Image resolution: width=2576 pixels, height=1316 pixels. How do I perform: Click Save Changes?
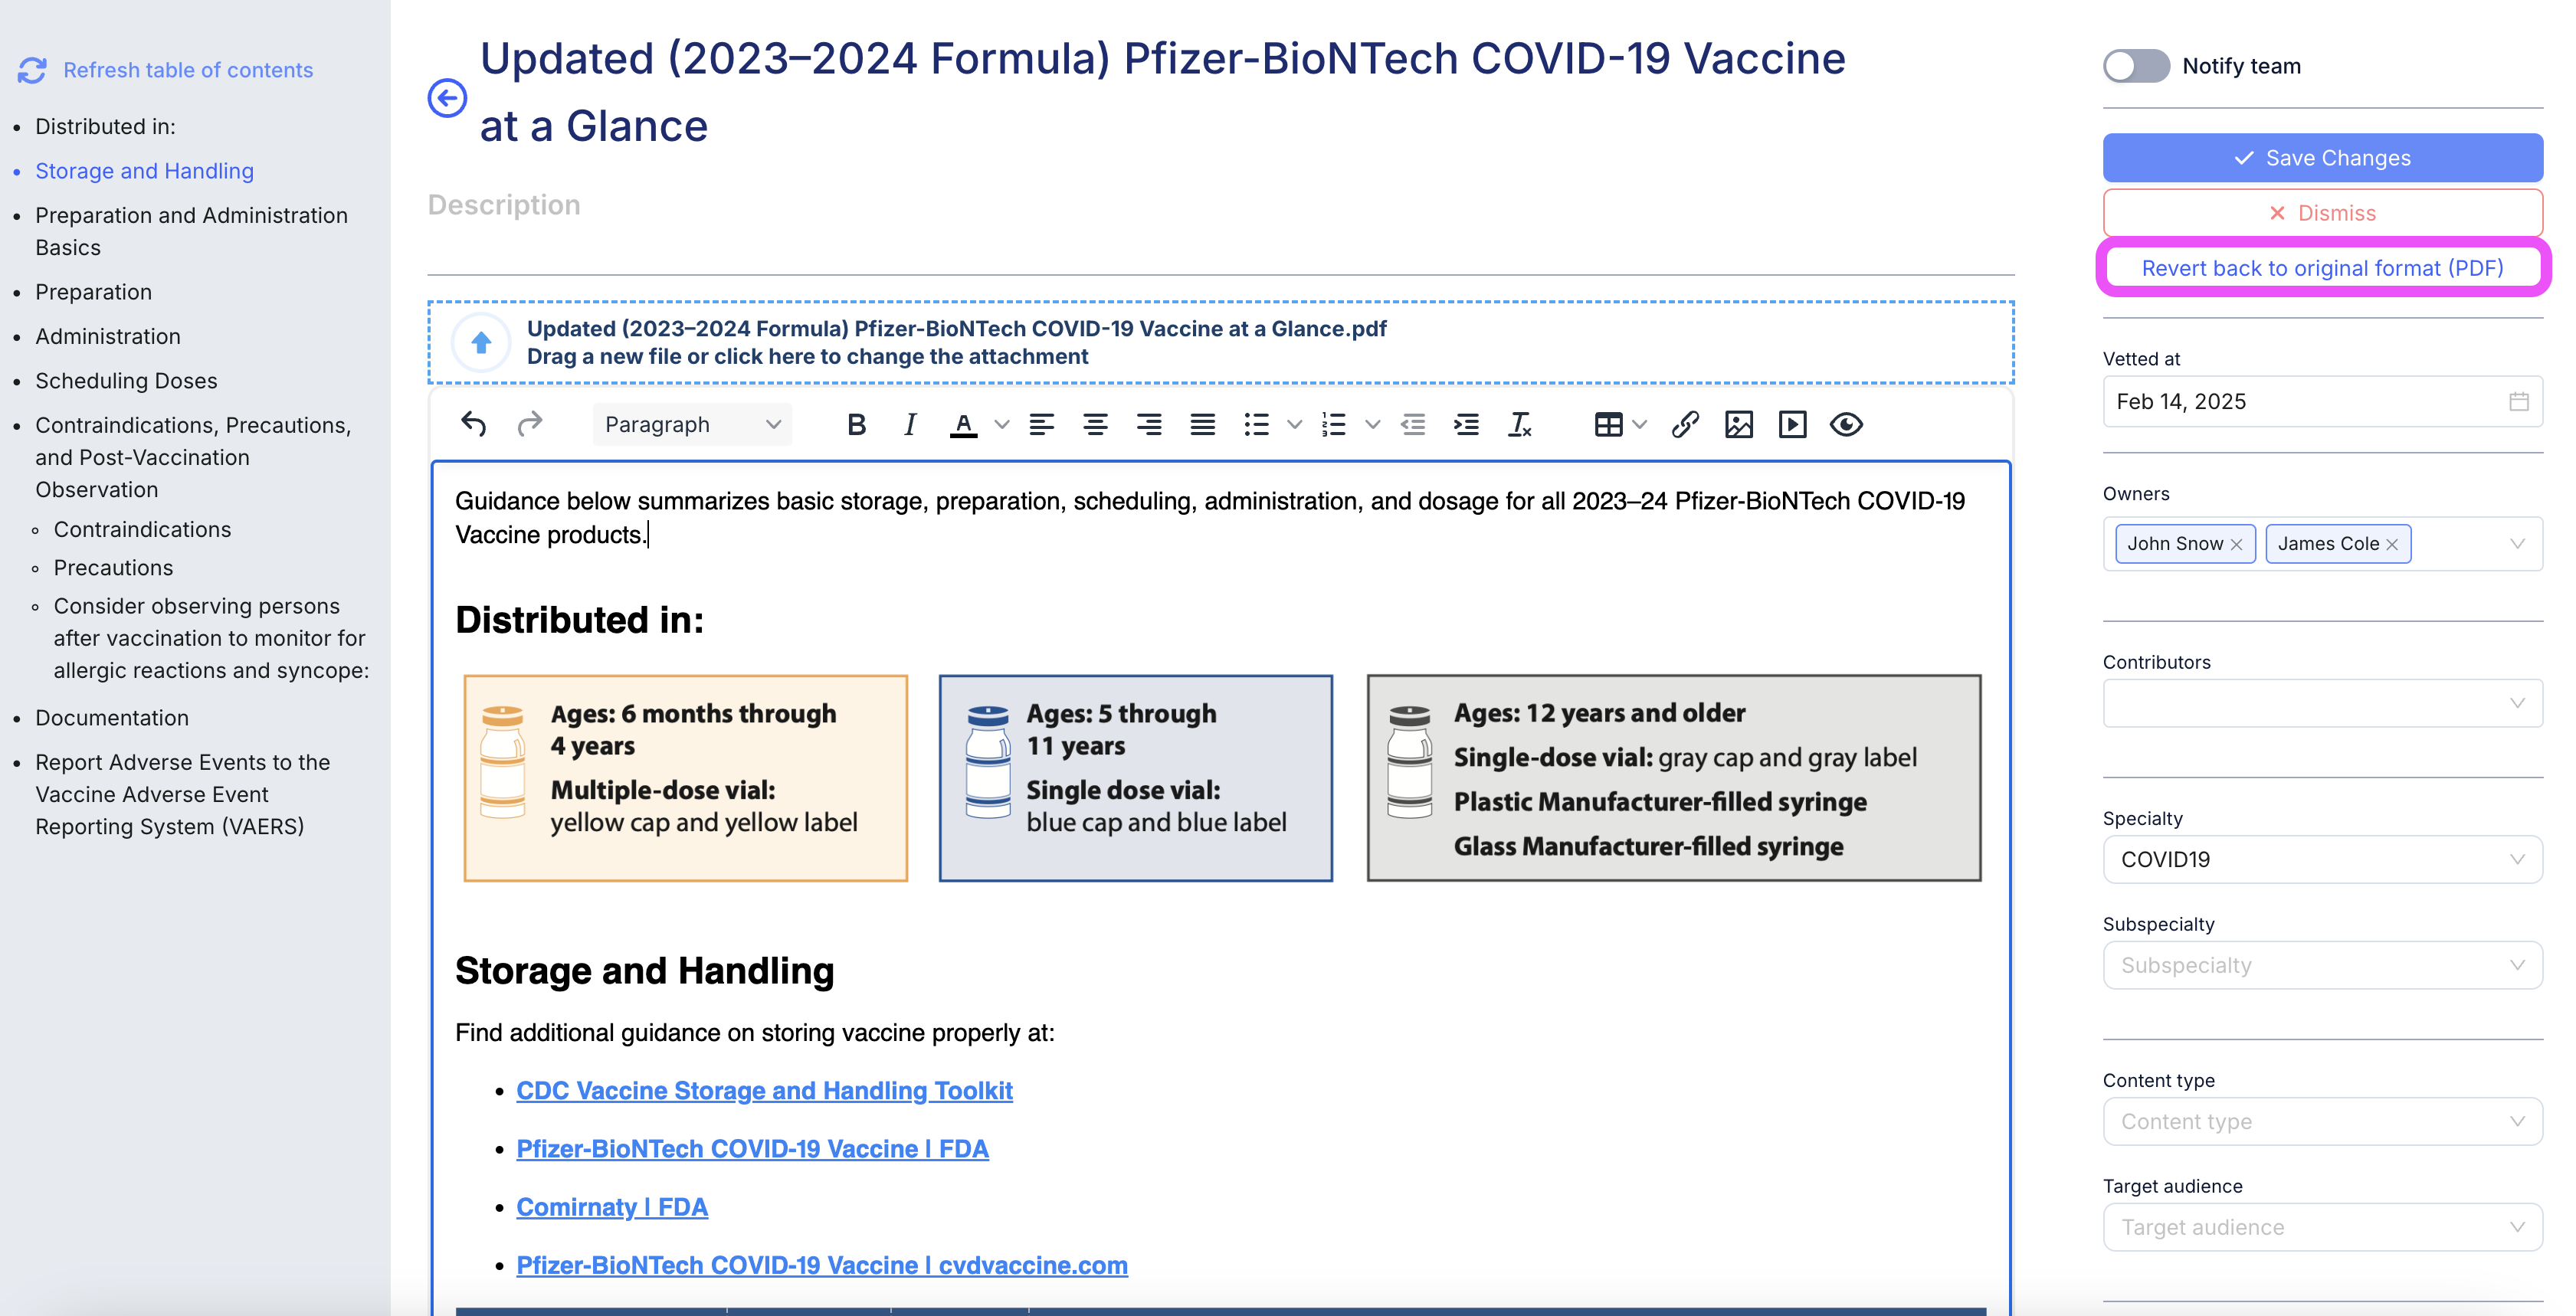coord(2322,157)
